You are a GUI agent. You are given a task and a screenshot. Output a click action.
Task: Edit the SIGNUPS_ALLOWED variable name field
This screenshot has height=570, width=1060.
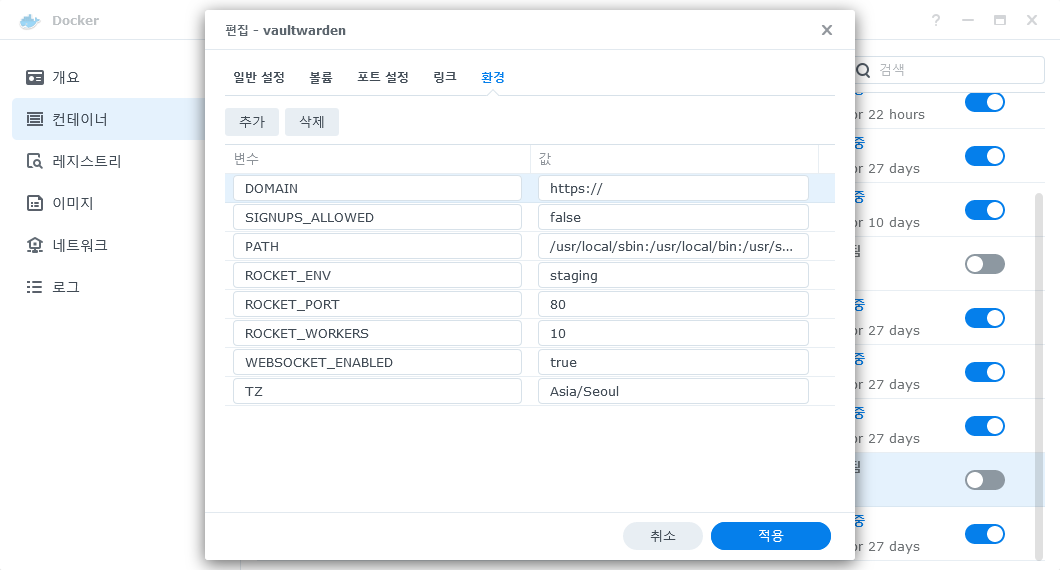coord(377,217)
